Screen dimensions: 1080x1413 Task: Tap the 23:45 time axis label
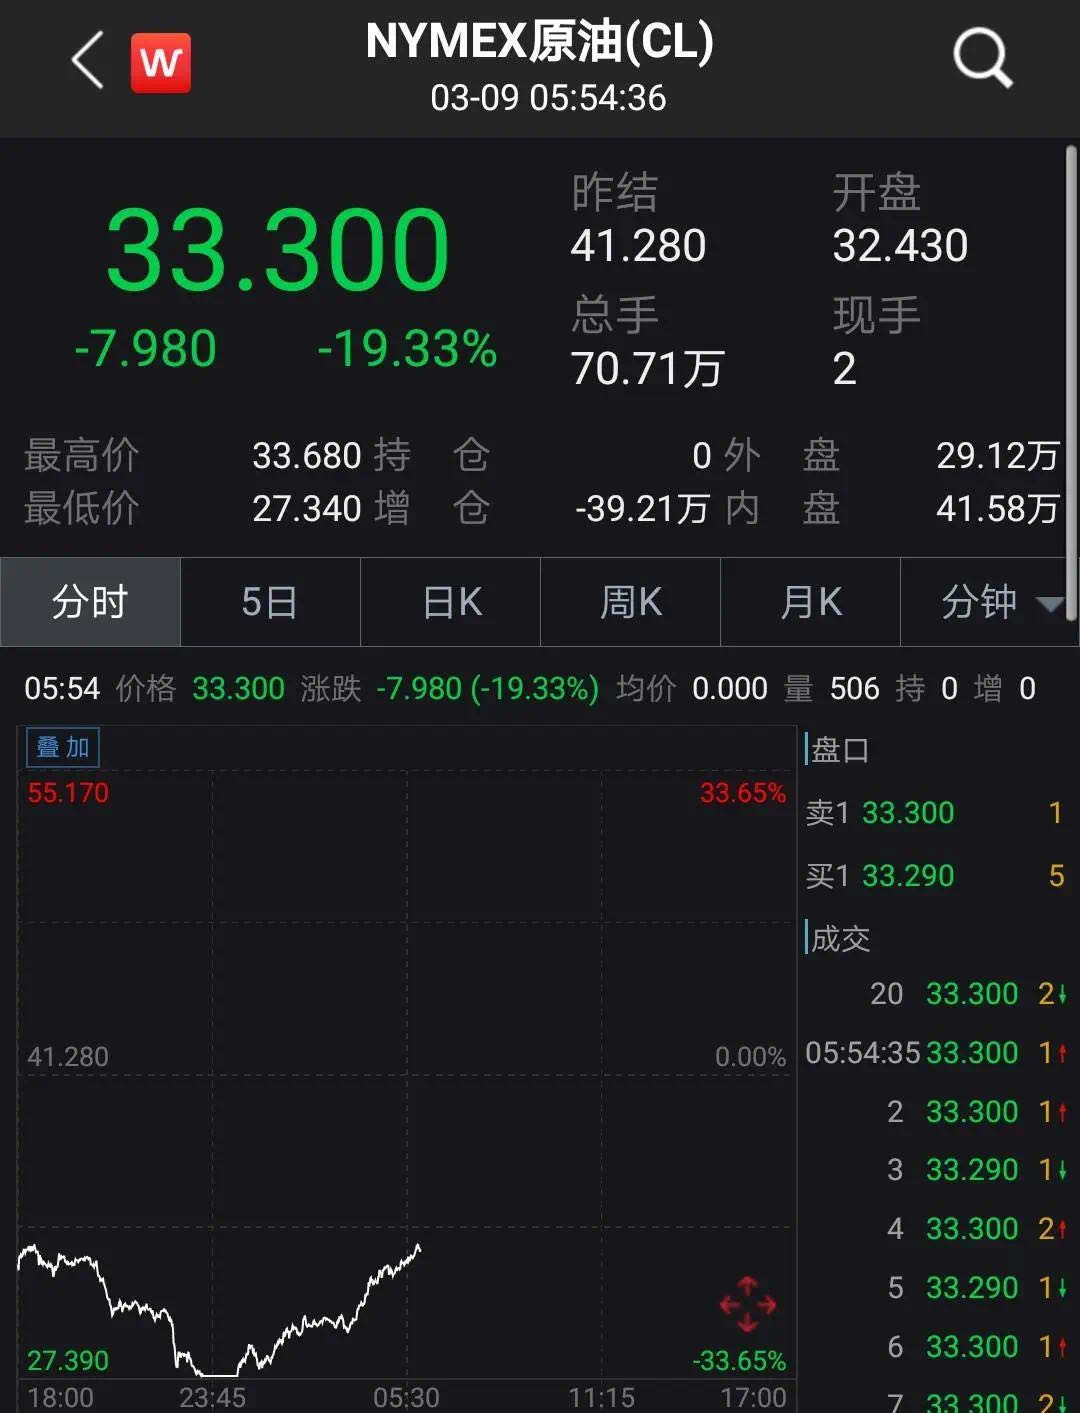[212, 1397]
